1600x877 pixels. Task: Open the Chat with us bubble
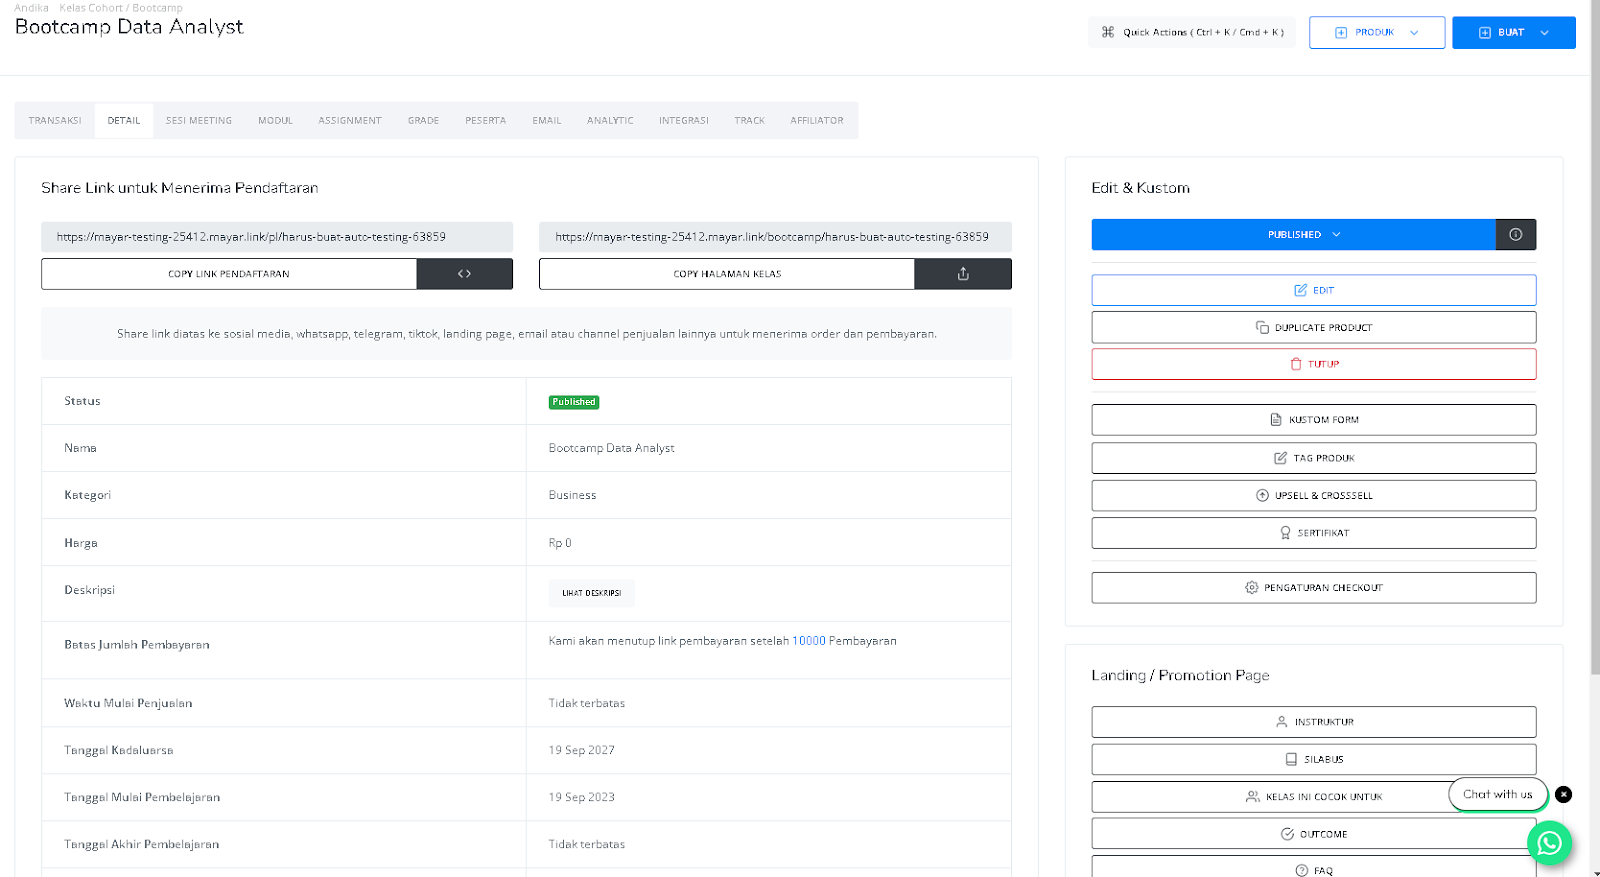pos(1498,794)
